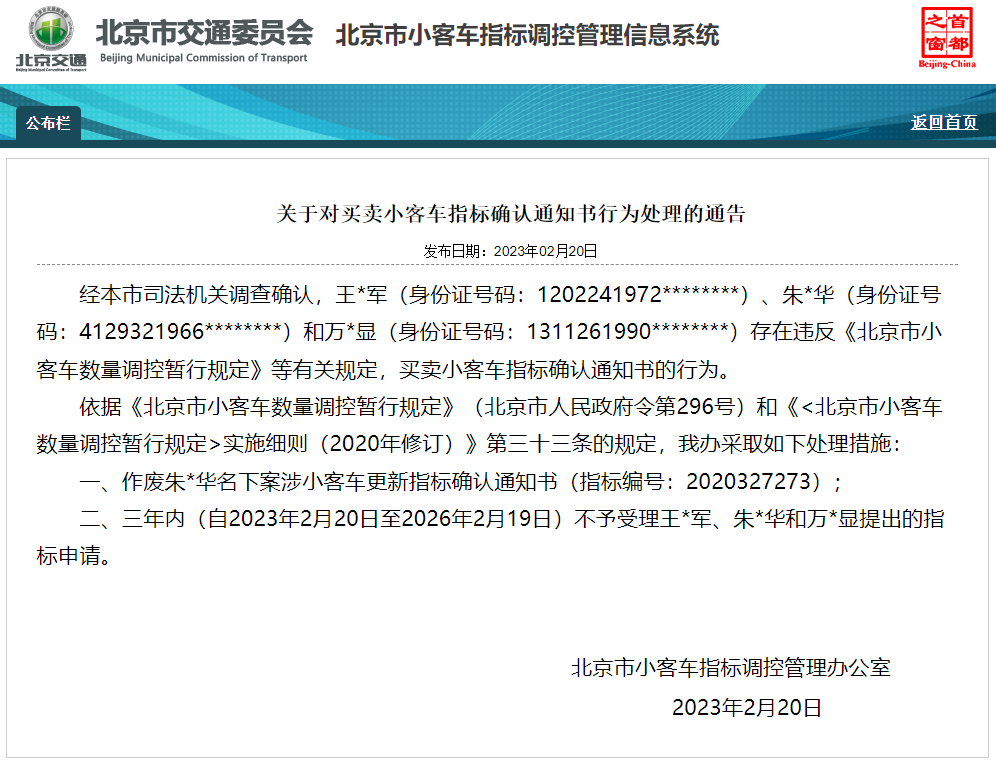This screenshot has width=996, height=763.
Task: Click the Beijing·China caption under the seal
Action: pos(946,64)
